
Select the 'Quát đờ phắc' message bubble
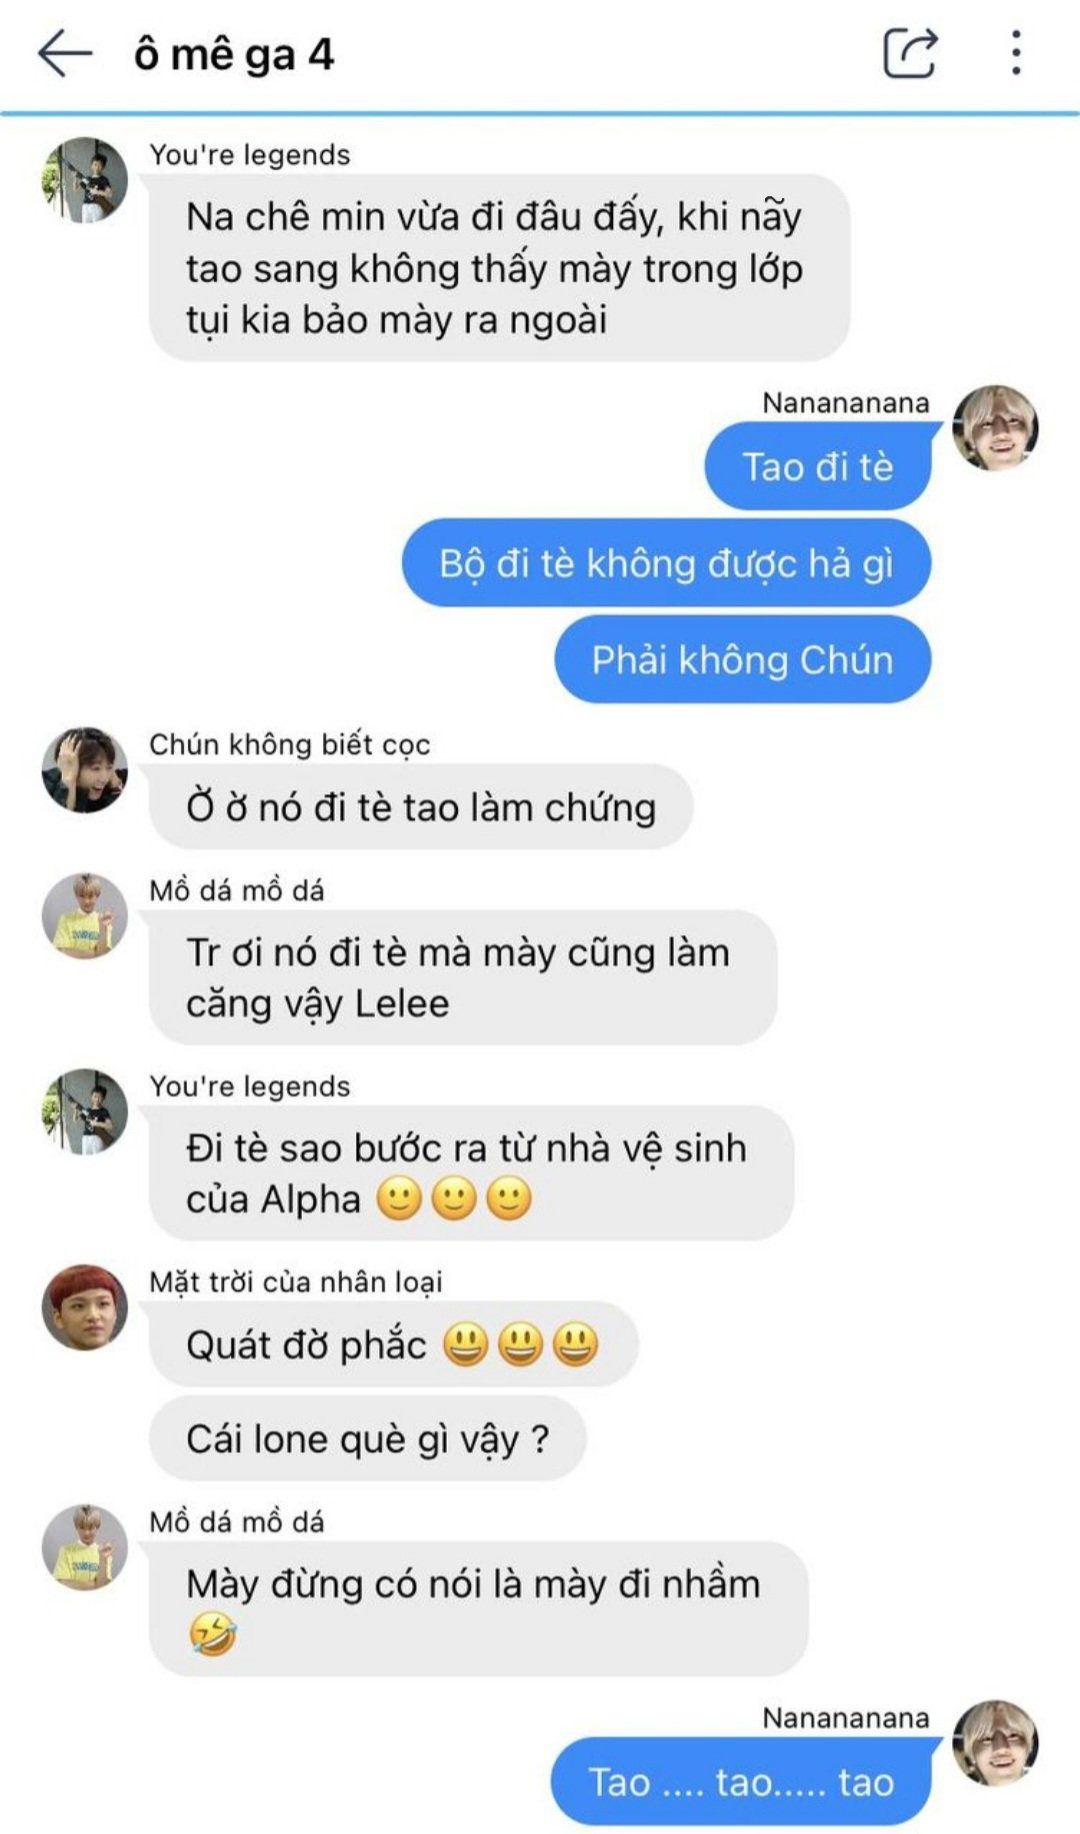coord(393,1344)
